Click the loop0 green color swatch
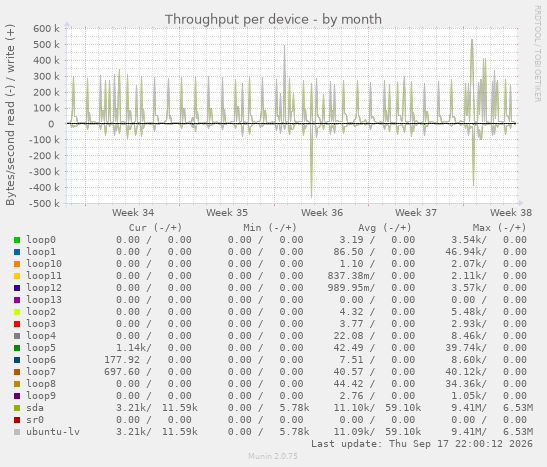Screen dimensions: 547x467 click(17, 240)
